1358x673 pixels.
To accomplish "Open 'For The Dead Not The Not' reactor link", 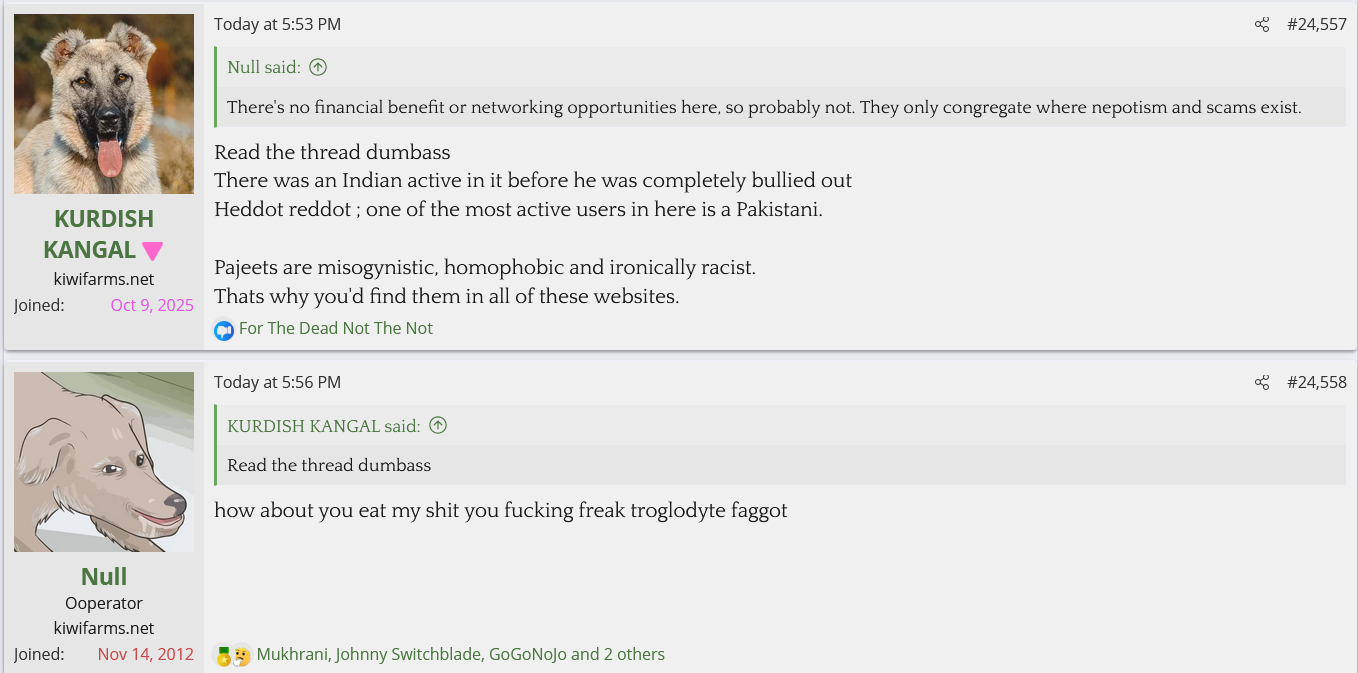I will click(336, 329).
